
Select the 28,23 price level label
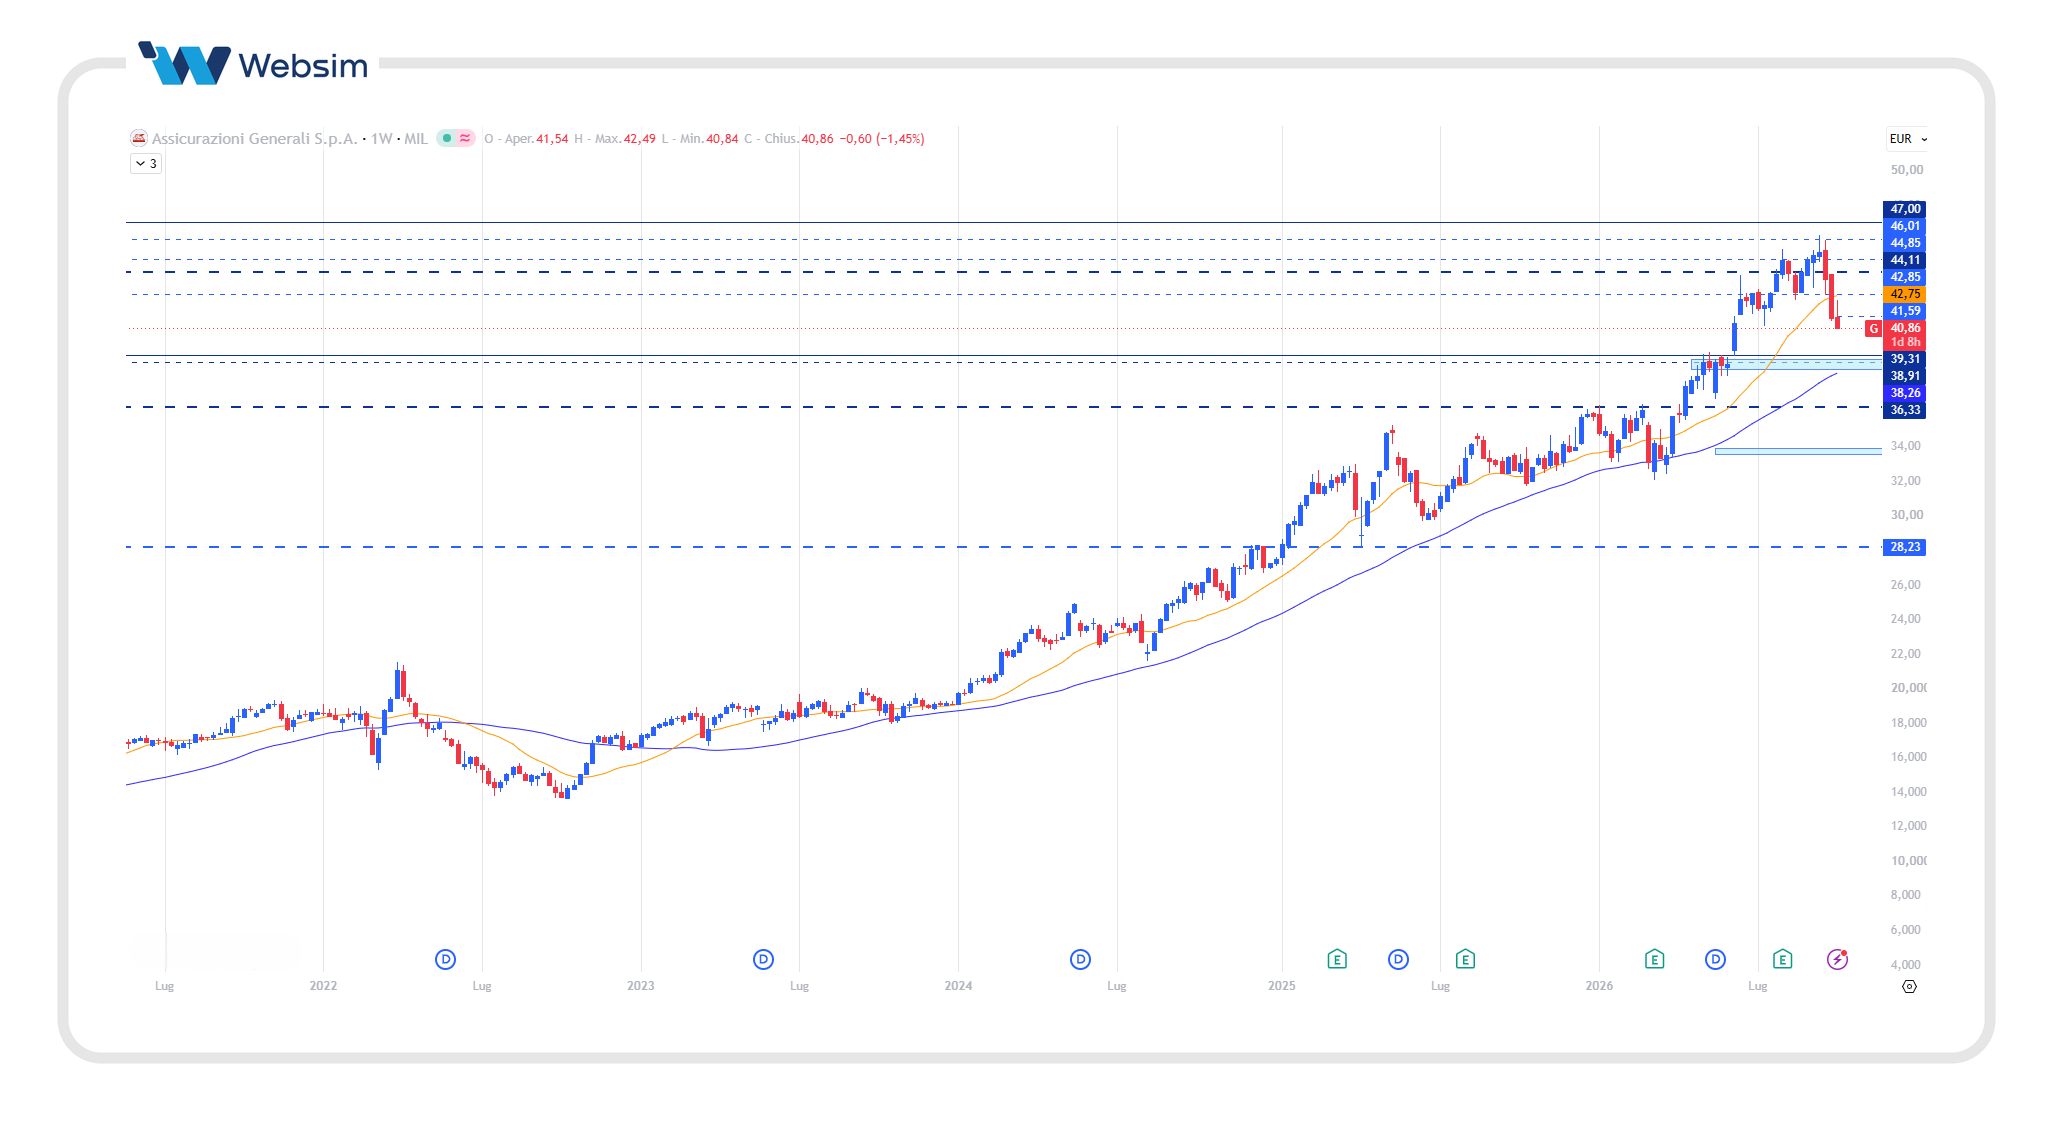tap(1904, 547)
